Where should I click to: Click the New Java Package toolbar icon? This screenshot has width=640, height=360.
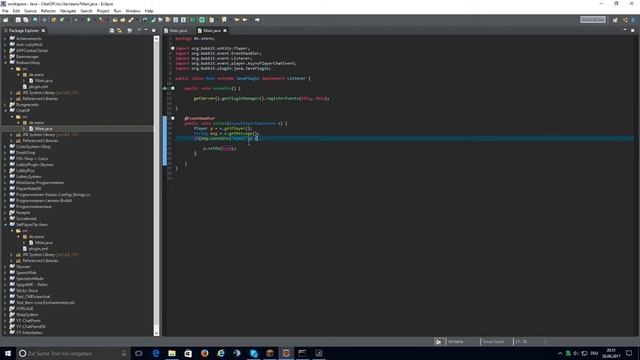click(53, 20)
